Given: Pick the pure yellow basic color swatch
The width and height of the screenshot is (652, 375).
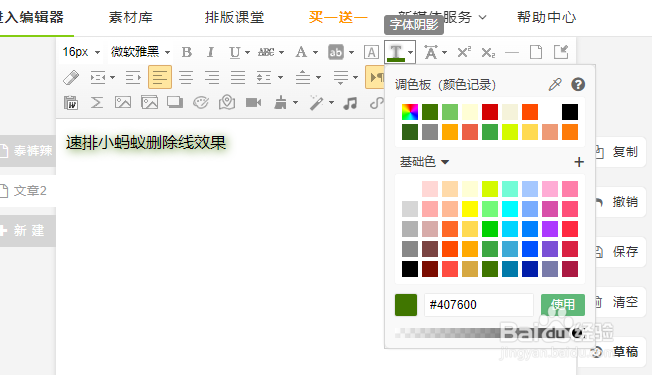Looking at the screenshot, I should (x=470, y=209).
